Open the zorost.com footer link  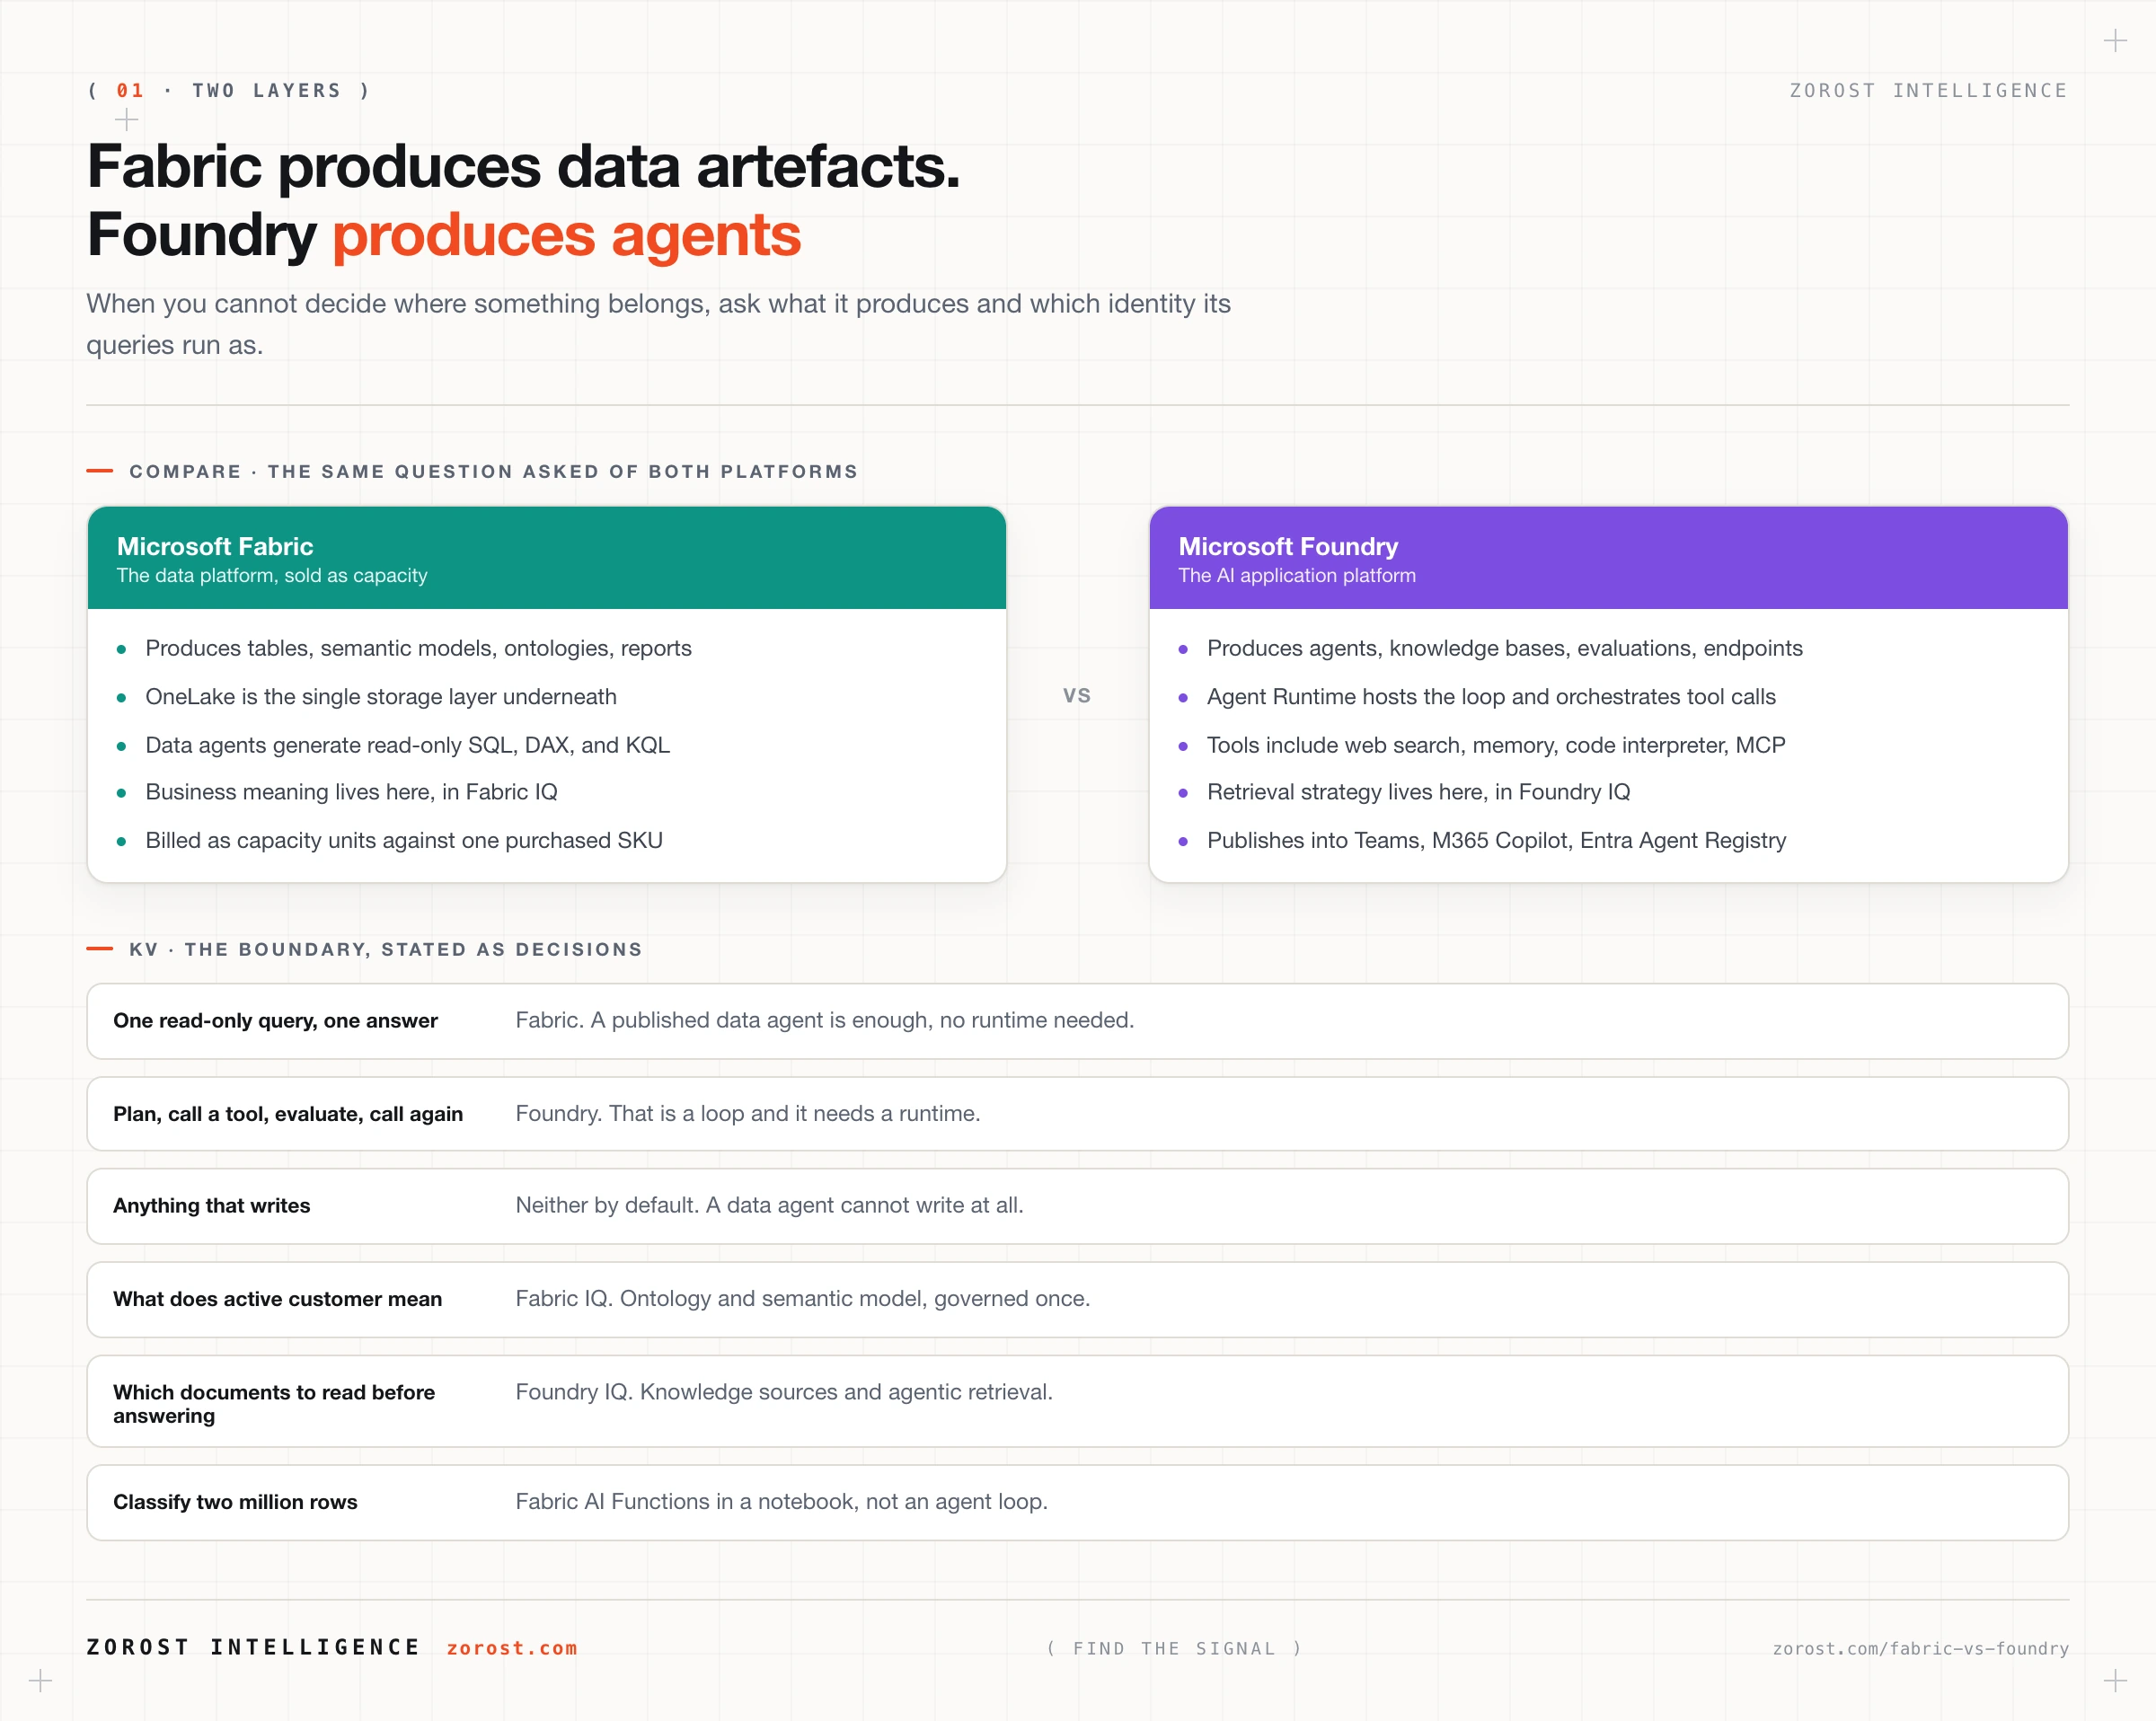pos(512,1648)
